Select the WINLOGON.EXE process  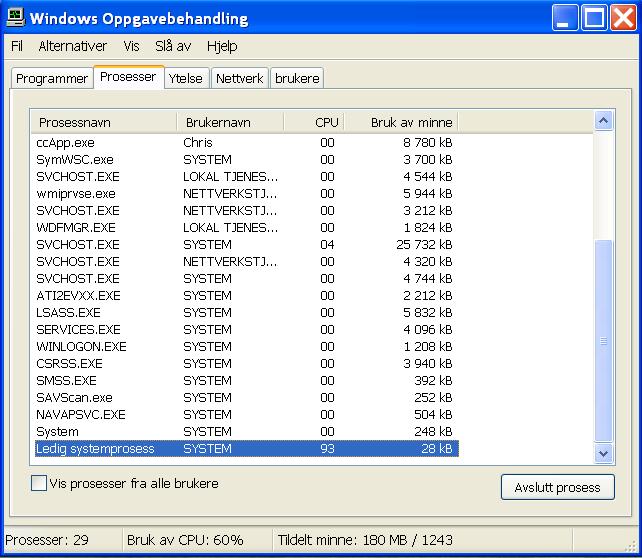(x=247, y=346)
